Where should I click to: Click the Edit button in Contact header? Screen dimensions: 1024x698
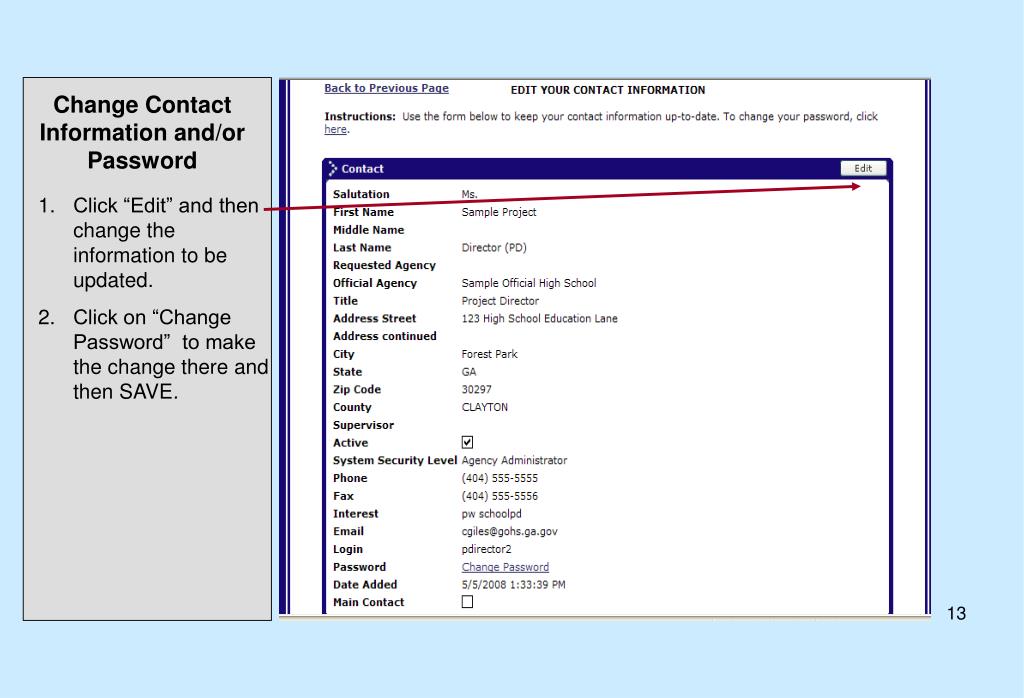pyautogui.click(x=863, y=168)
